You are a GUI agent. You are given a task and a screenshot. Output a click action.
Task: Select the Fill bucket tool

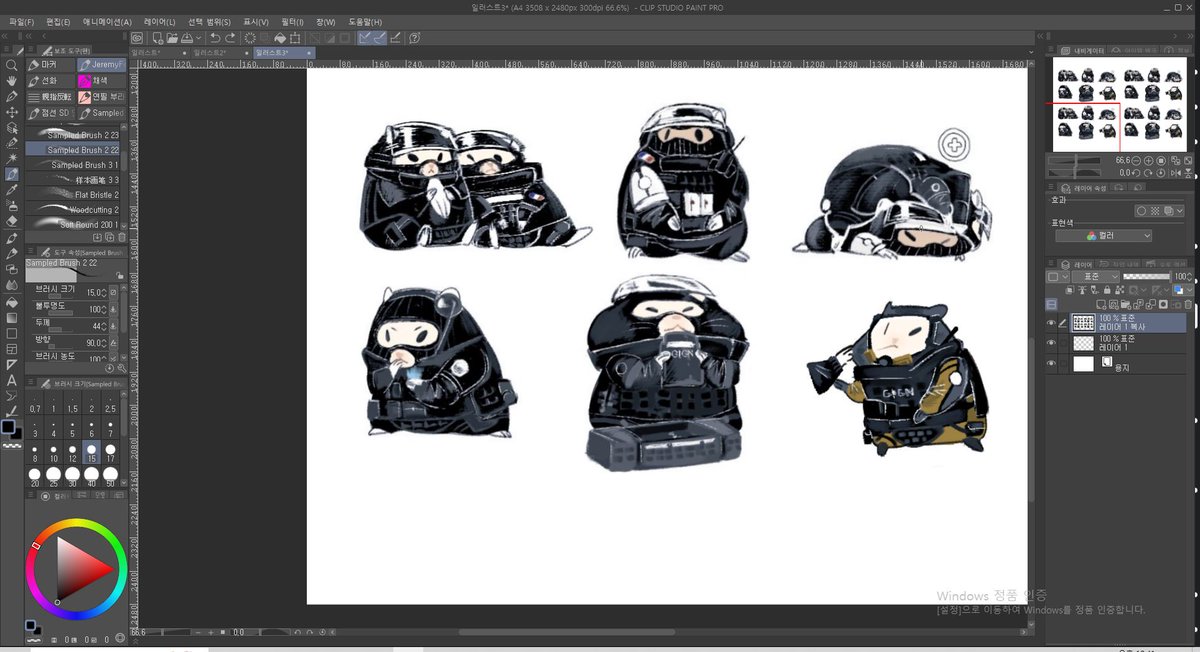(12, 301)
